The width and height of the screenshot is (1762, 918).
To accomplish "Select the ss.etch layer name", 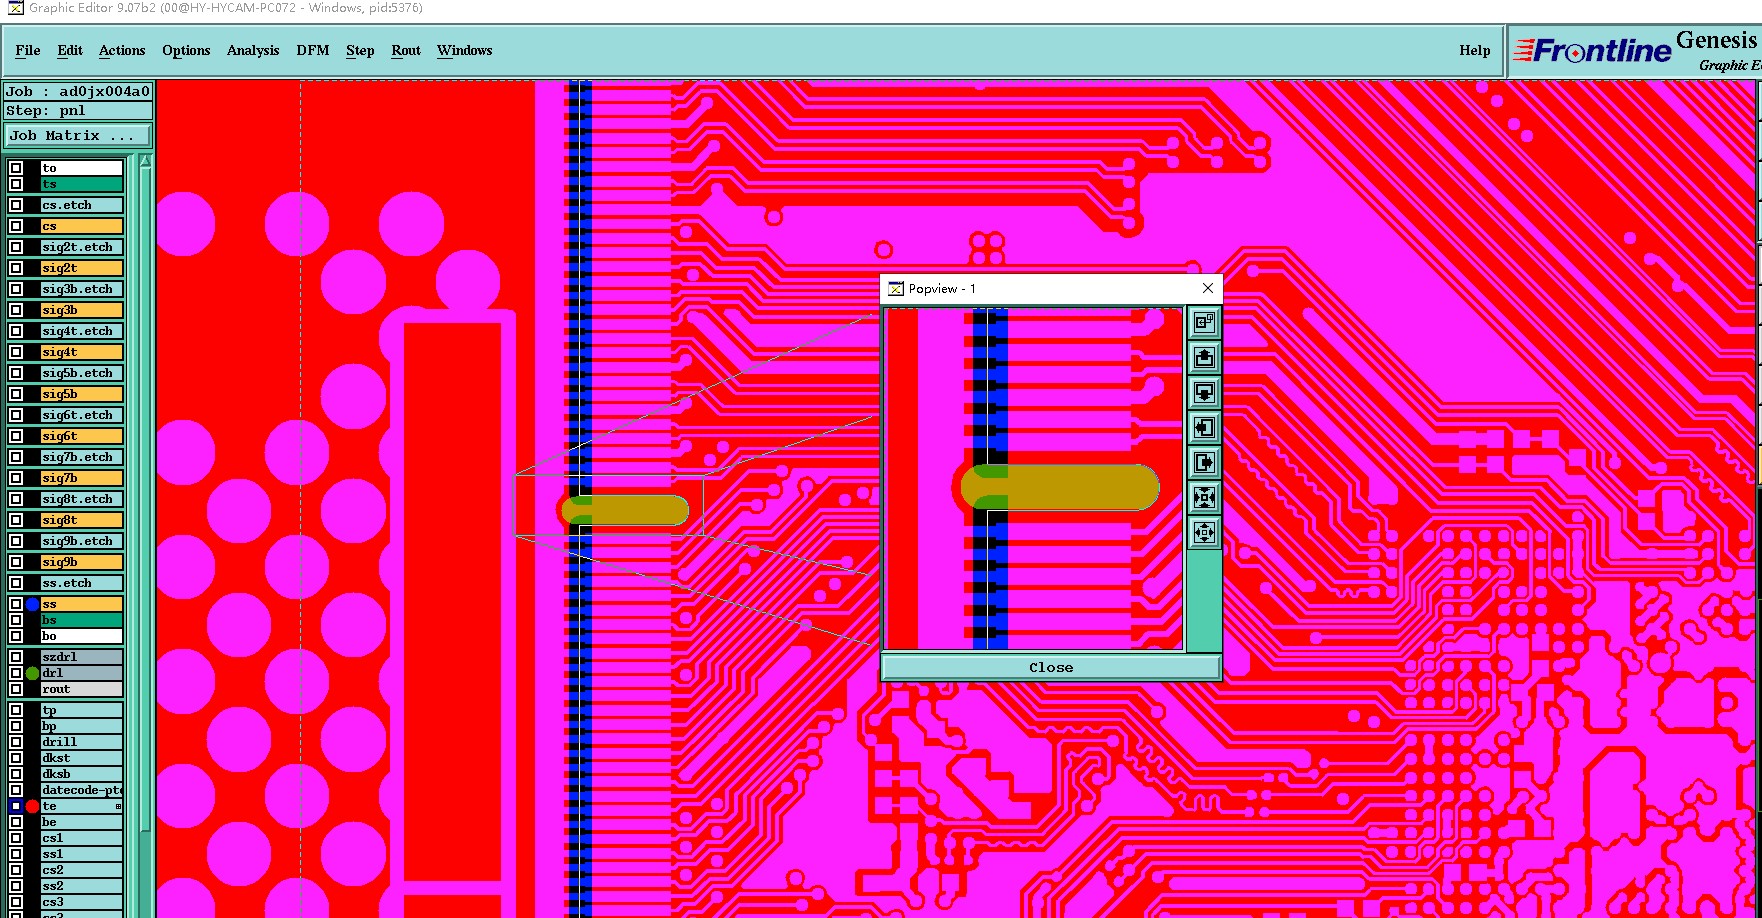I will pyautogui.click(x=81, y=583).
